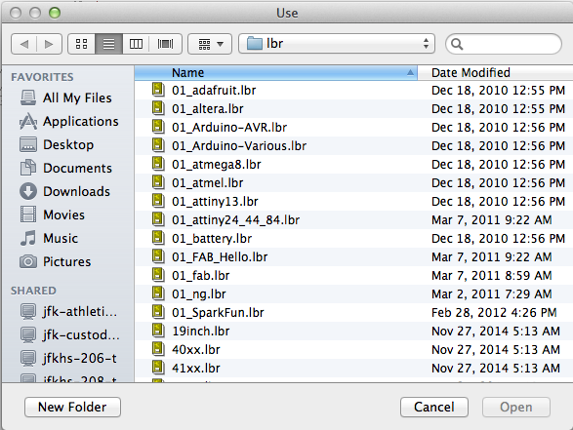Screen dimensions: 573x430
Task: Select 01_adafruit.lbr file icon
Action: point(158,90)
